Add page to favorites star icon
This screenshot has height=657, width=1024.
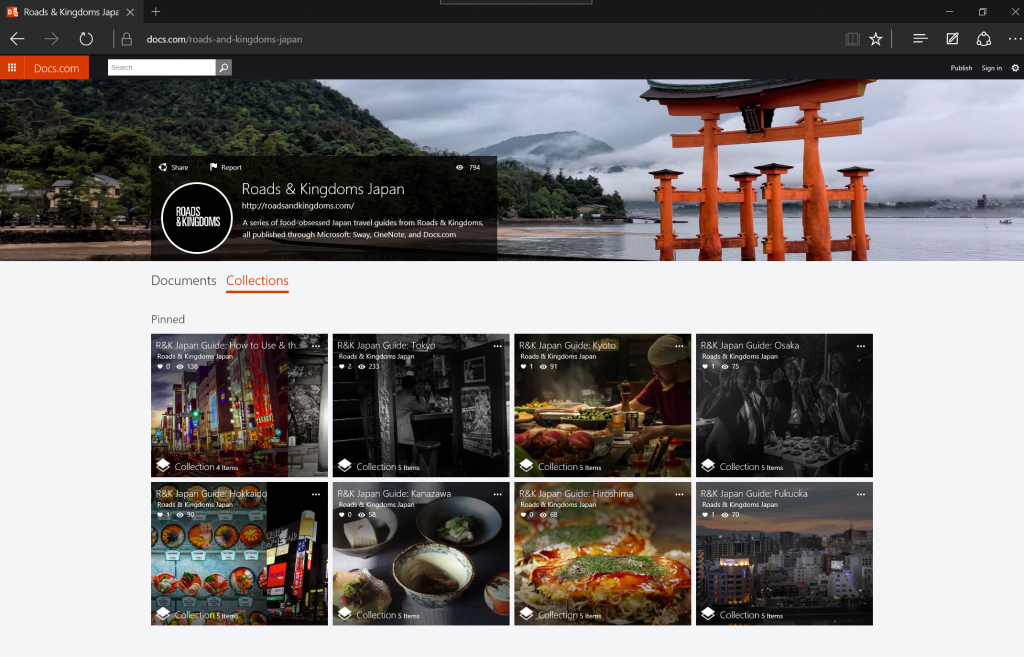pyautogui.click(x=876, y=39)
